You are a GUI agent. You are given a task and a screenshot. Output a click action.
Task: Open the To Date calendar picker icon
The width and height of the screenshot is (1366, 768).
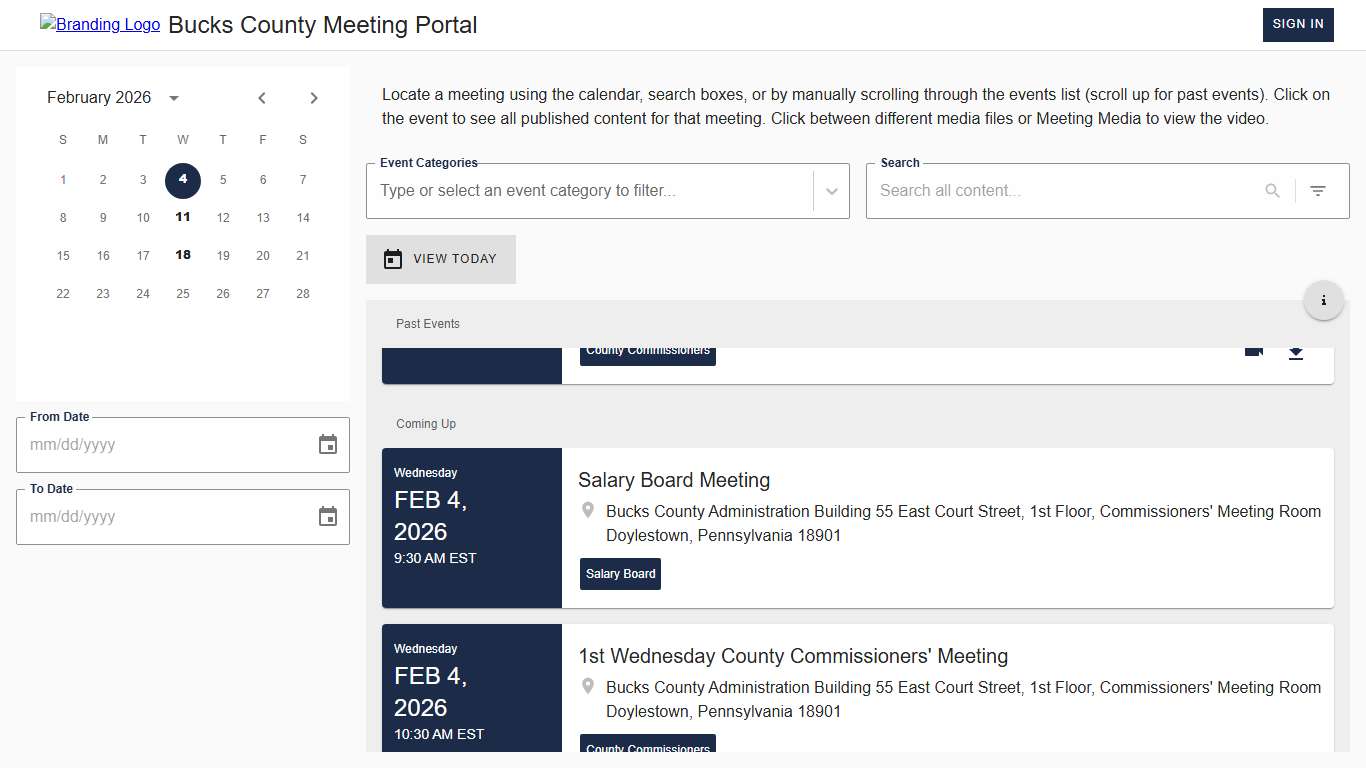click(x=328, y=516)
